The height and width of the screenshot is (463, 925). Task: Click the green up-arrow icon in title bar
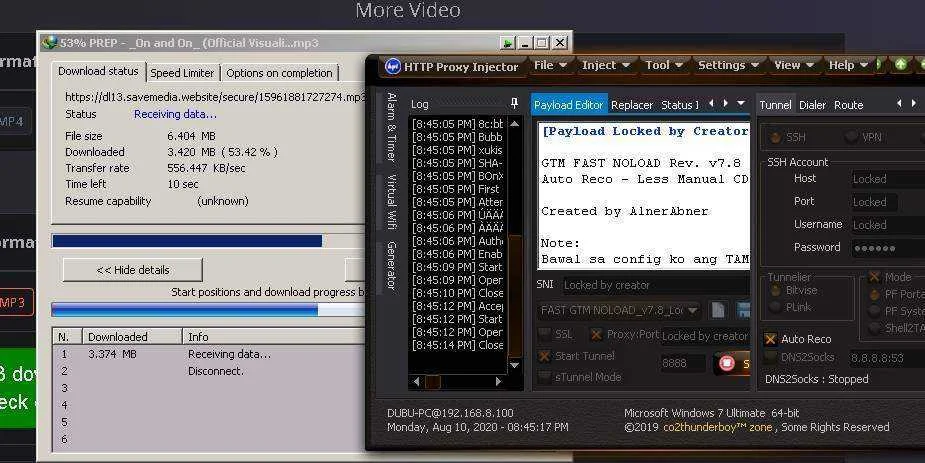[900, 65]
